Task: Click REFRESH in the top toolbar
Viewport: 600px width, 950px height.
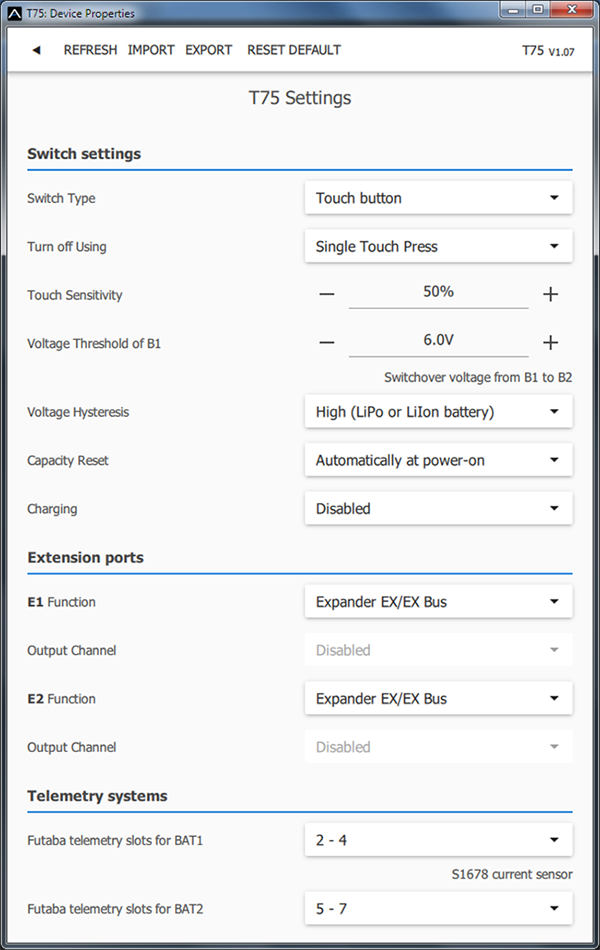Action: pos(90,50)
